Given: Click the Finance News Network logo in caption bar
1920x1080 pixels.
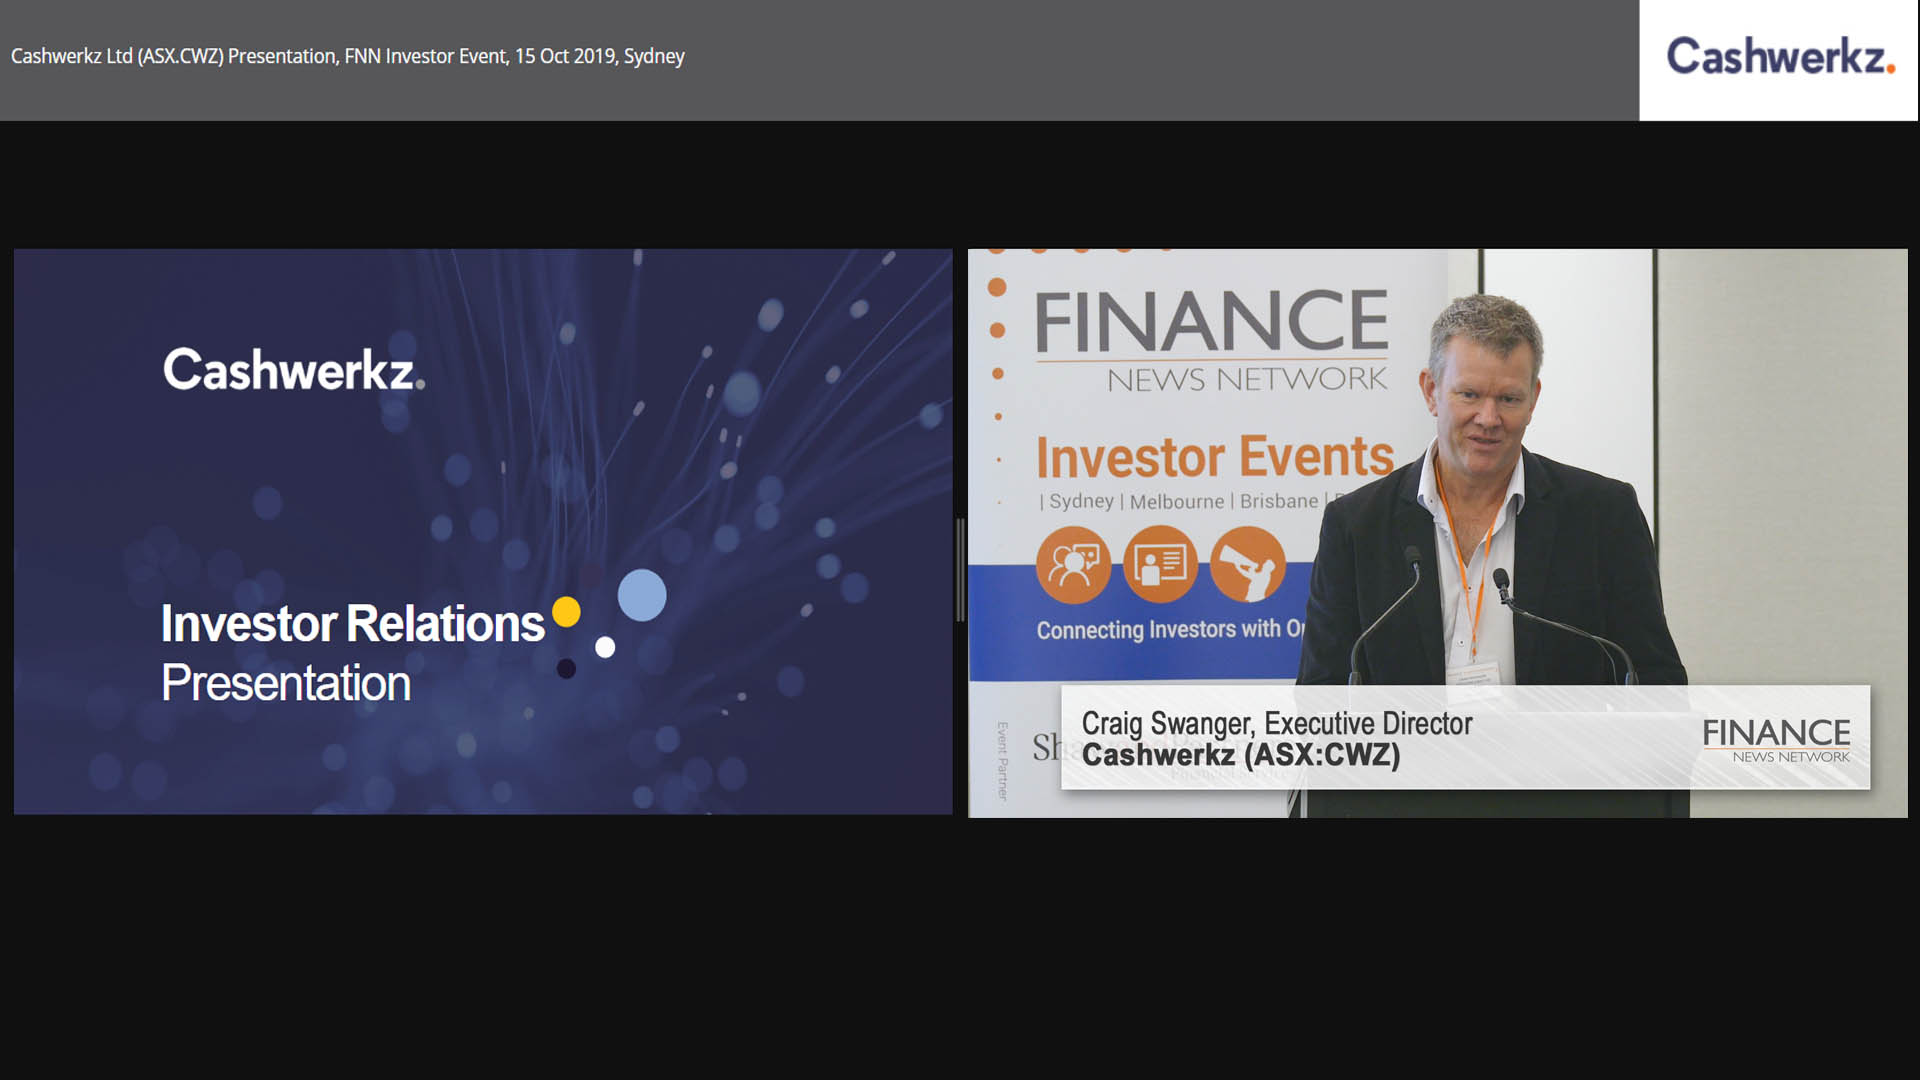Looking at the screenshot, I should tap(1776, 740).
